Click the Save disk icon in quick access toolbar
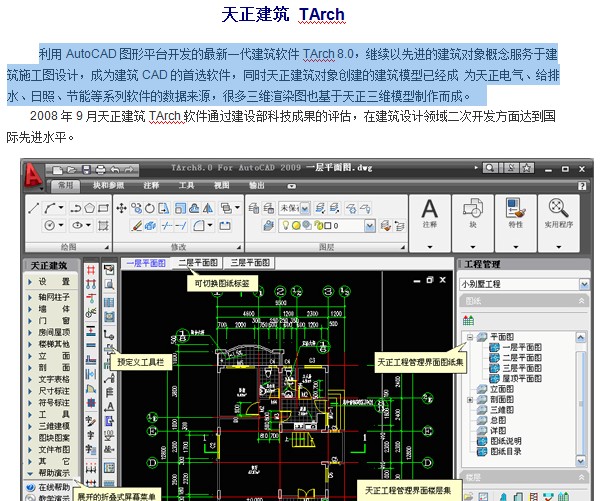Image resolution: width=606 pixels, height=501 pixels. [86, 169]
